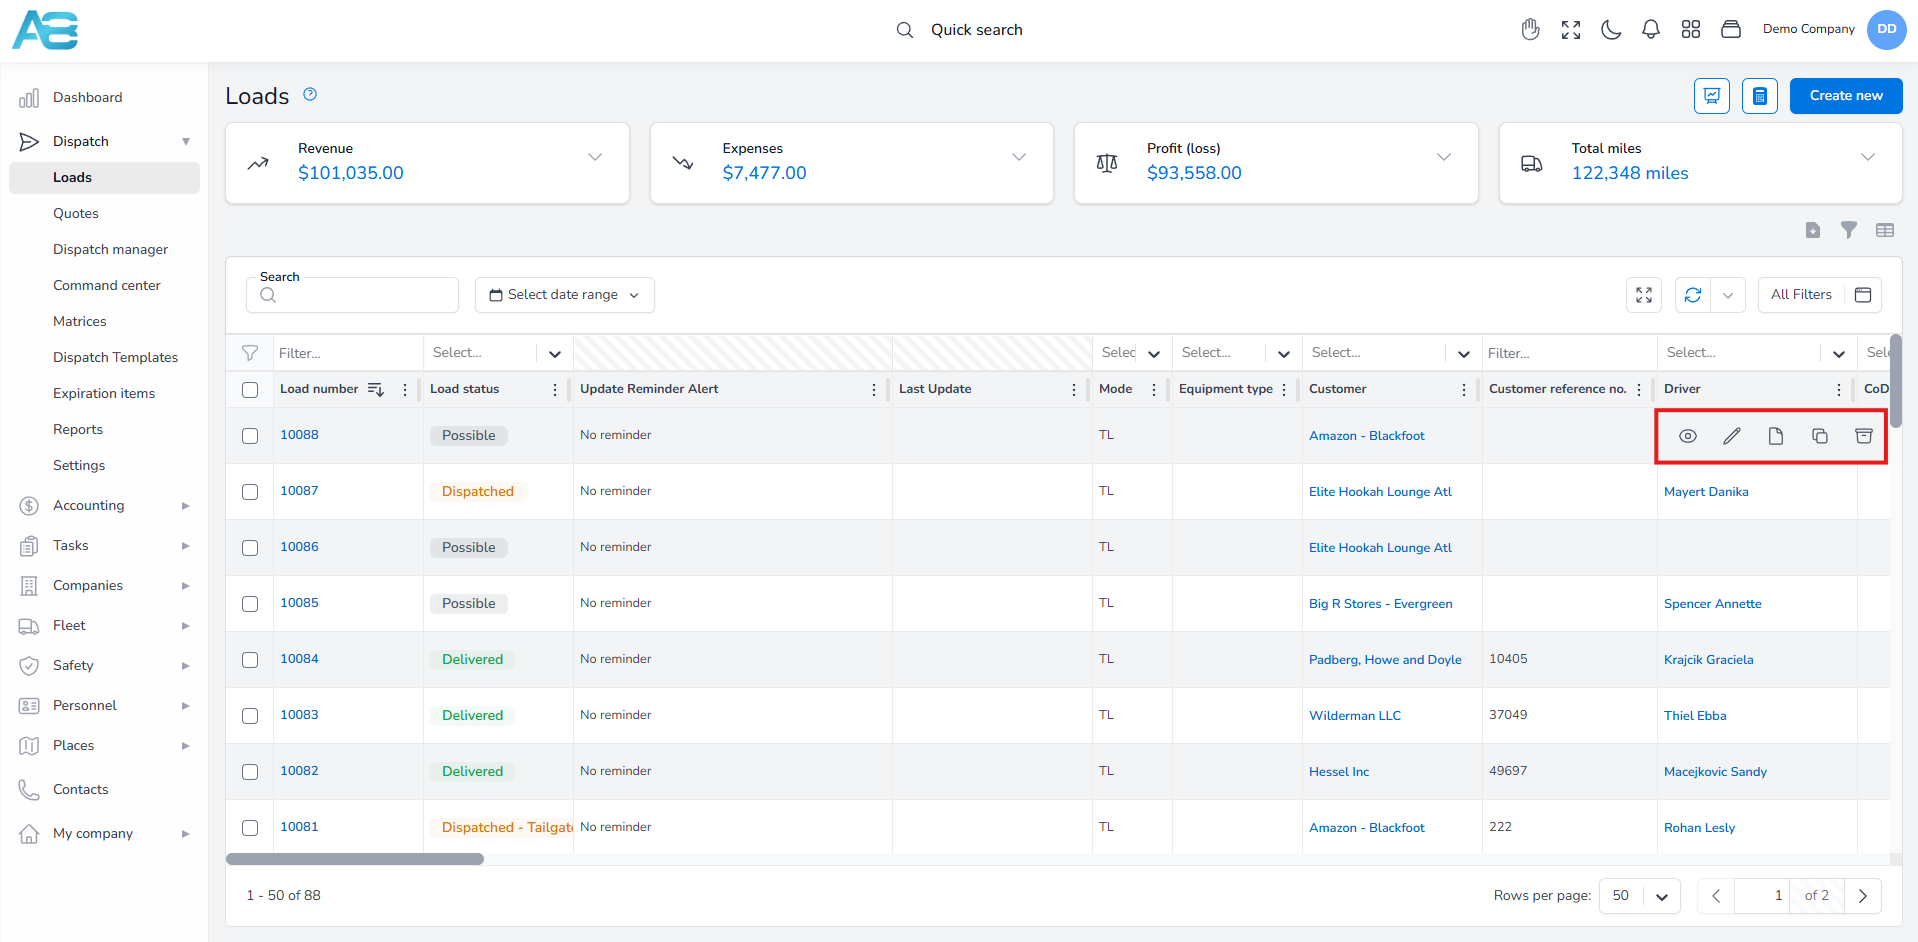Click the presentation chart button beside Create new

click(1712, 96)
